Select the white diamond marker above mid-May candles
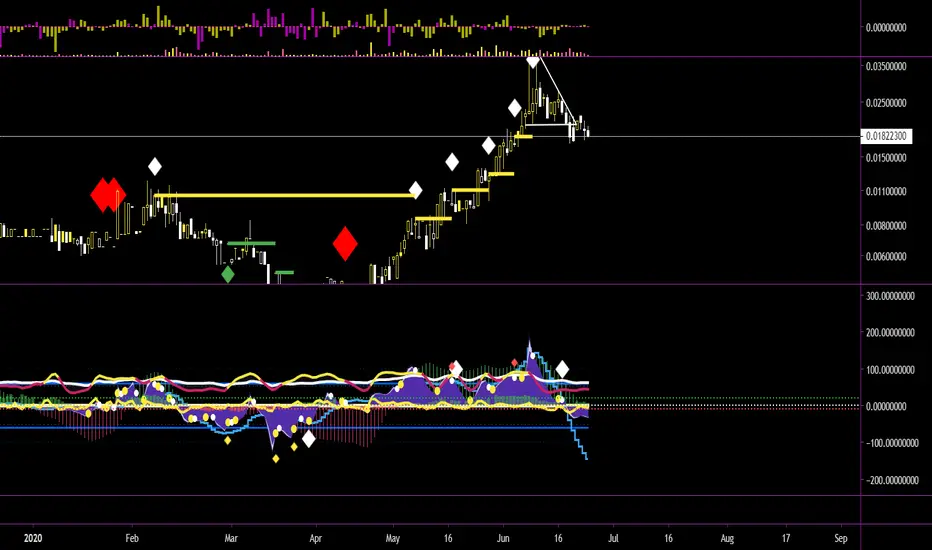The image size is (932, 550). pos(452,162)
